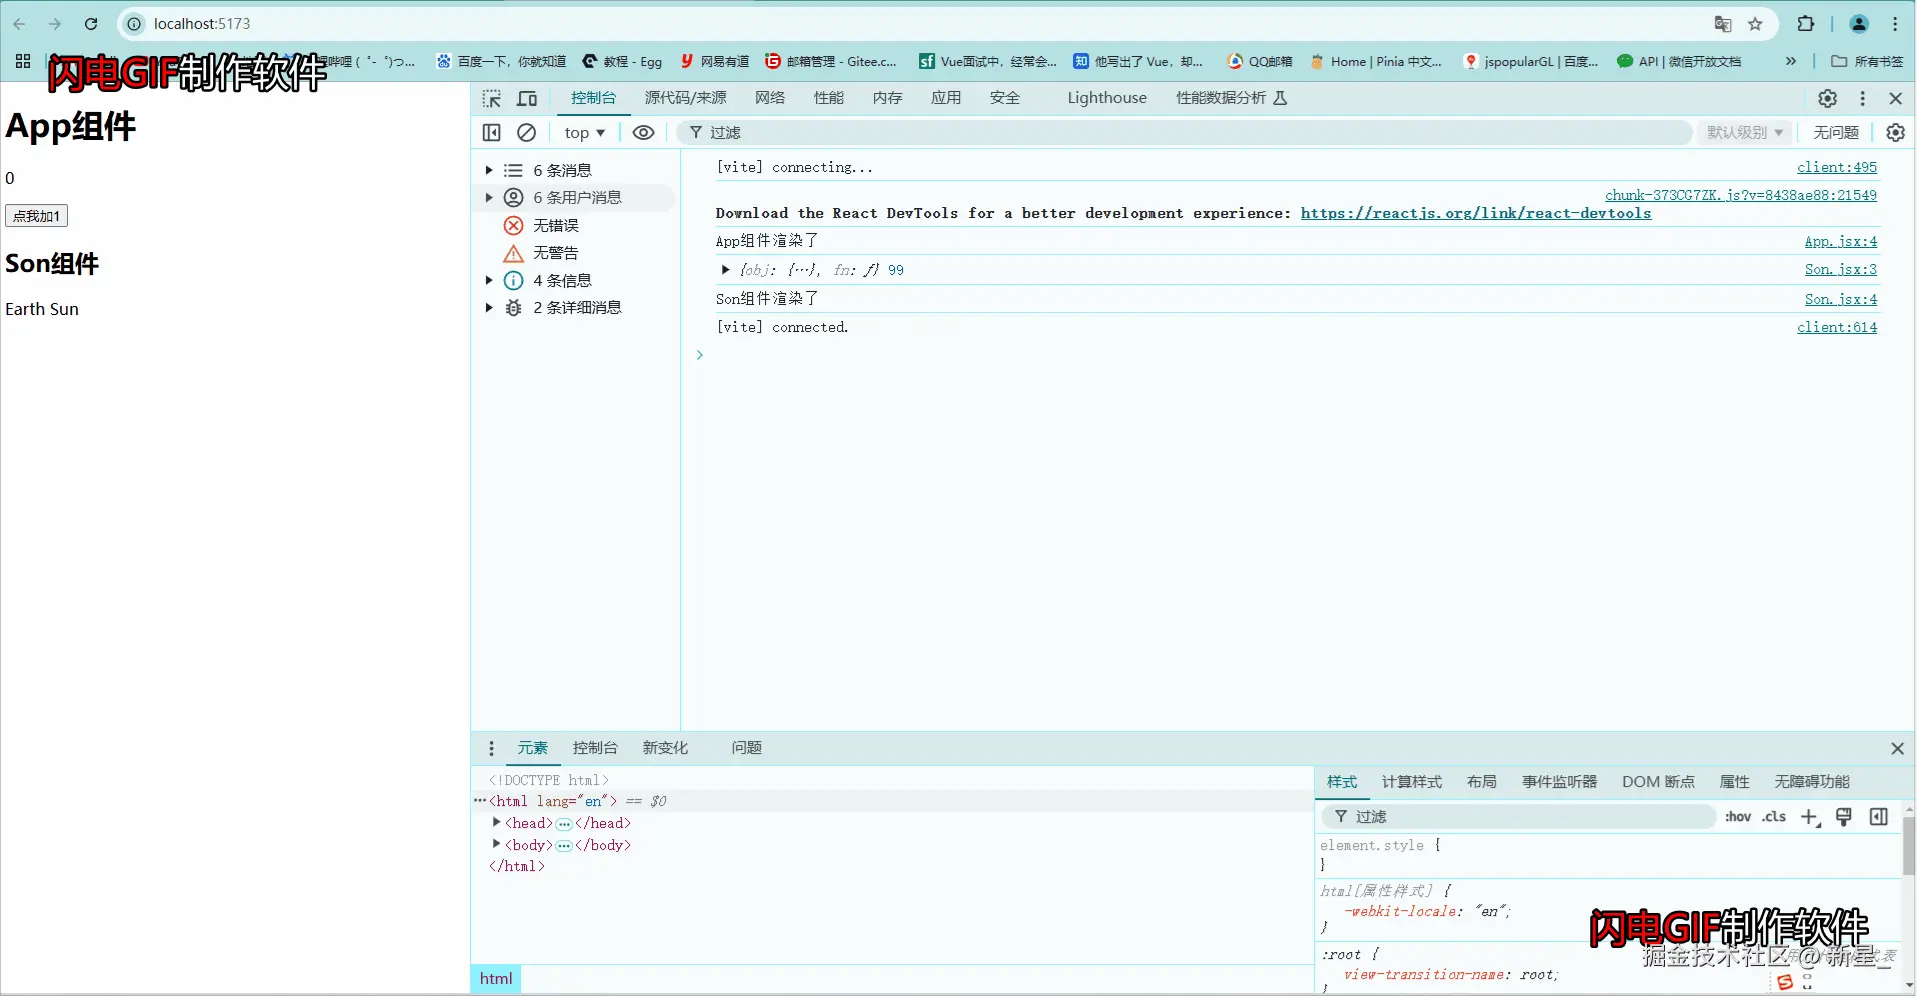
Task: Toggle the console sidebar icon
Action: coord(491,132)
